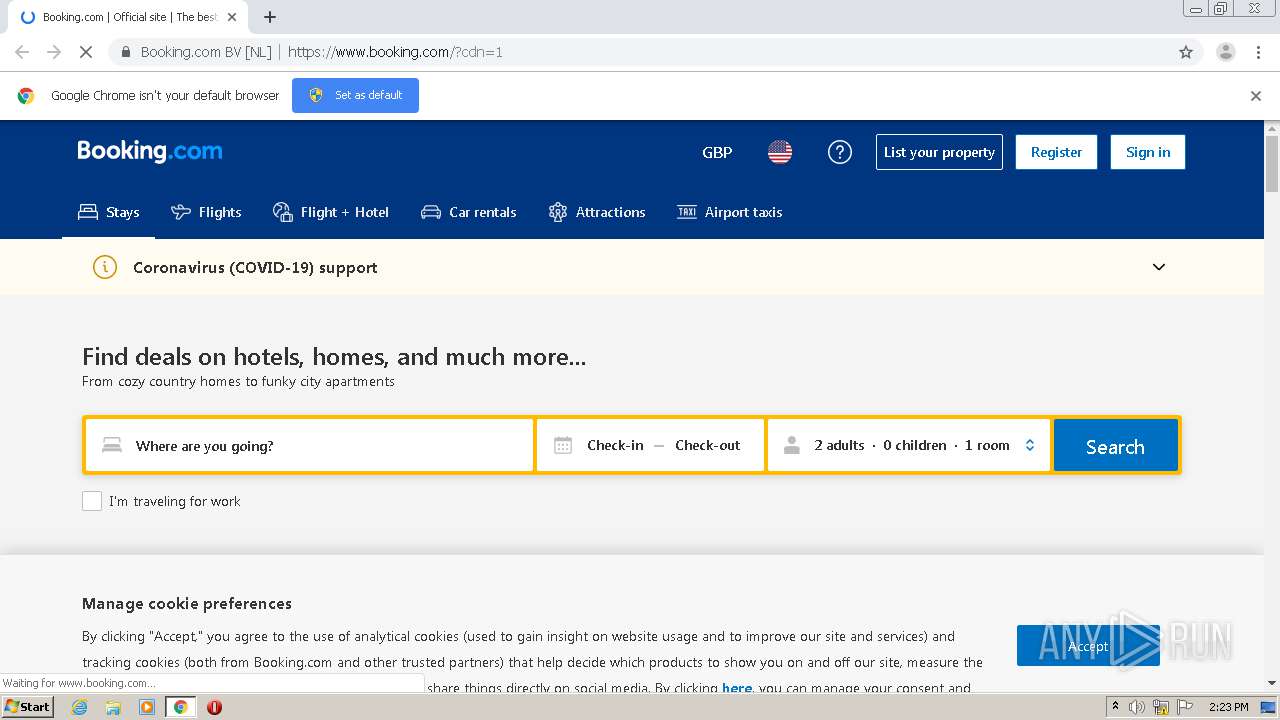This screenshot has width=1280, height=720.
Task: Open File Explorer from the taskbar
Action: [113, 707]
